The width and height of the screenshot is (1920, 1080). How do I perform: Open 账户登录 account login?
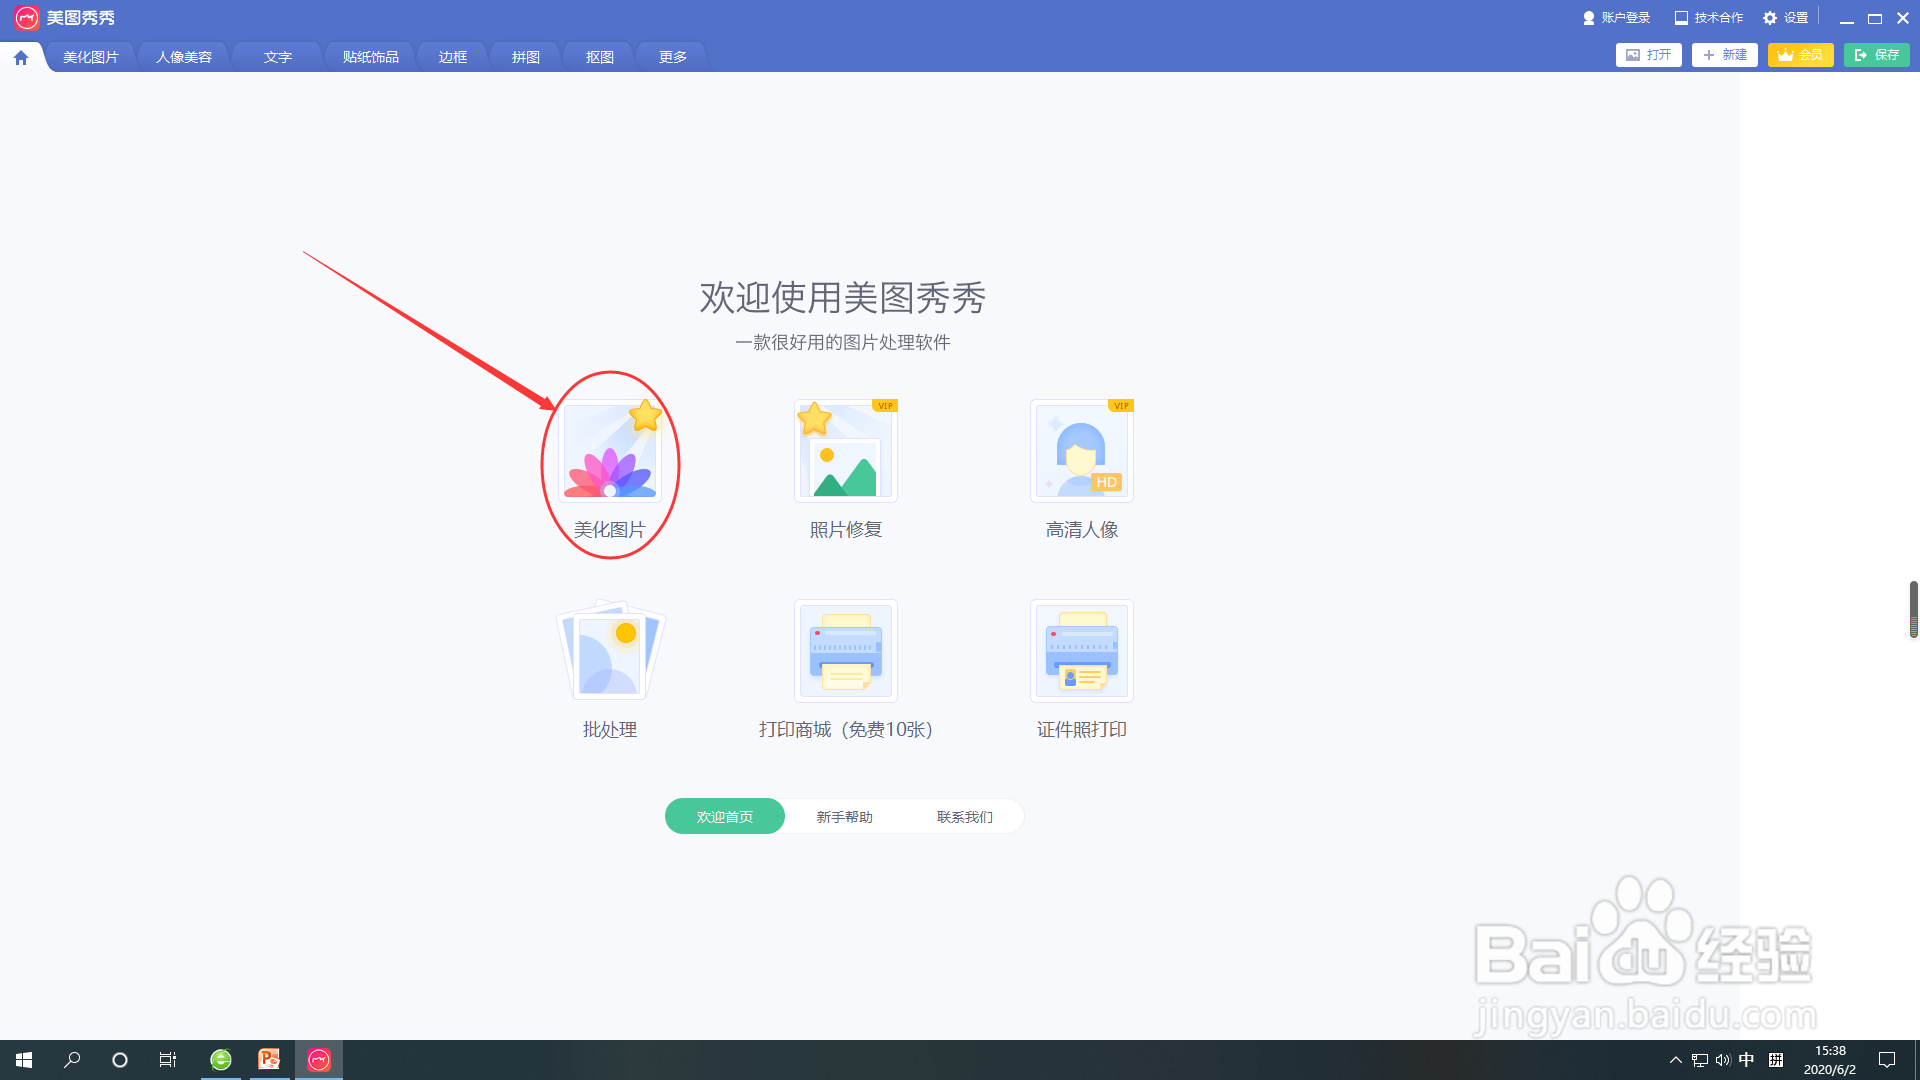click(1616, 18)
